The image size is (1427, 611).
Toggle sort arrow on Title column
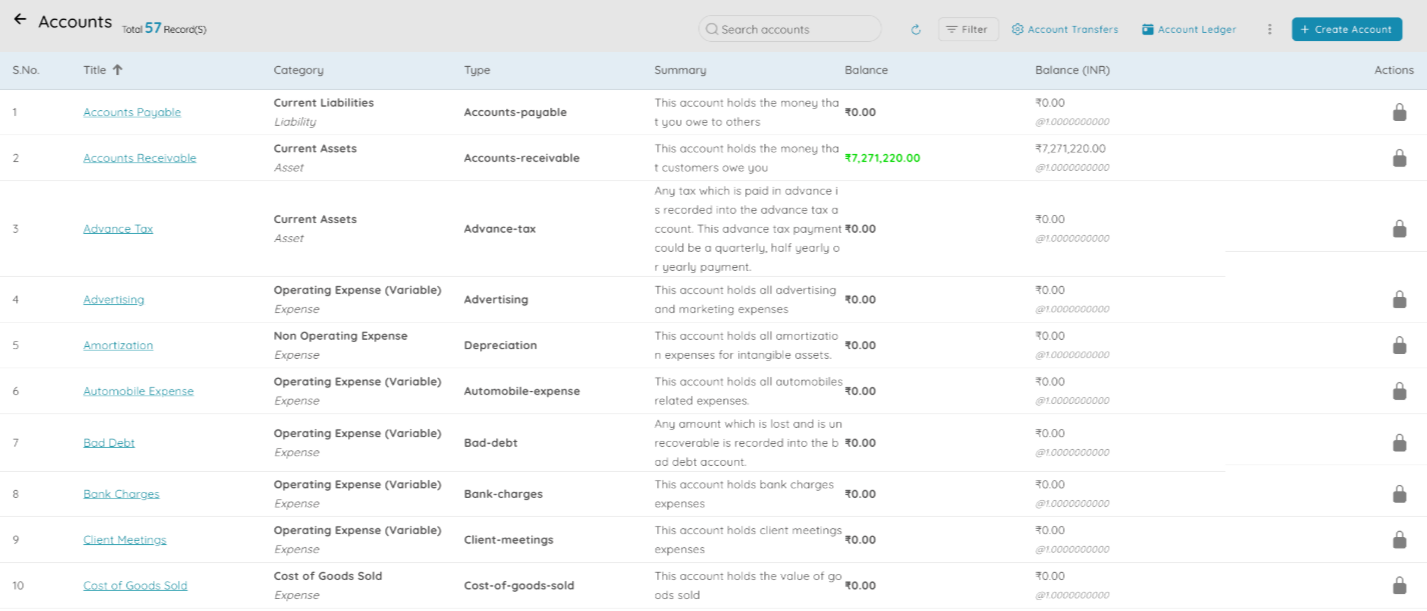117,70
